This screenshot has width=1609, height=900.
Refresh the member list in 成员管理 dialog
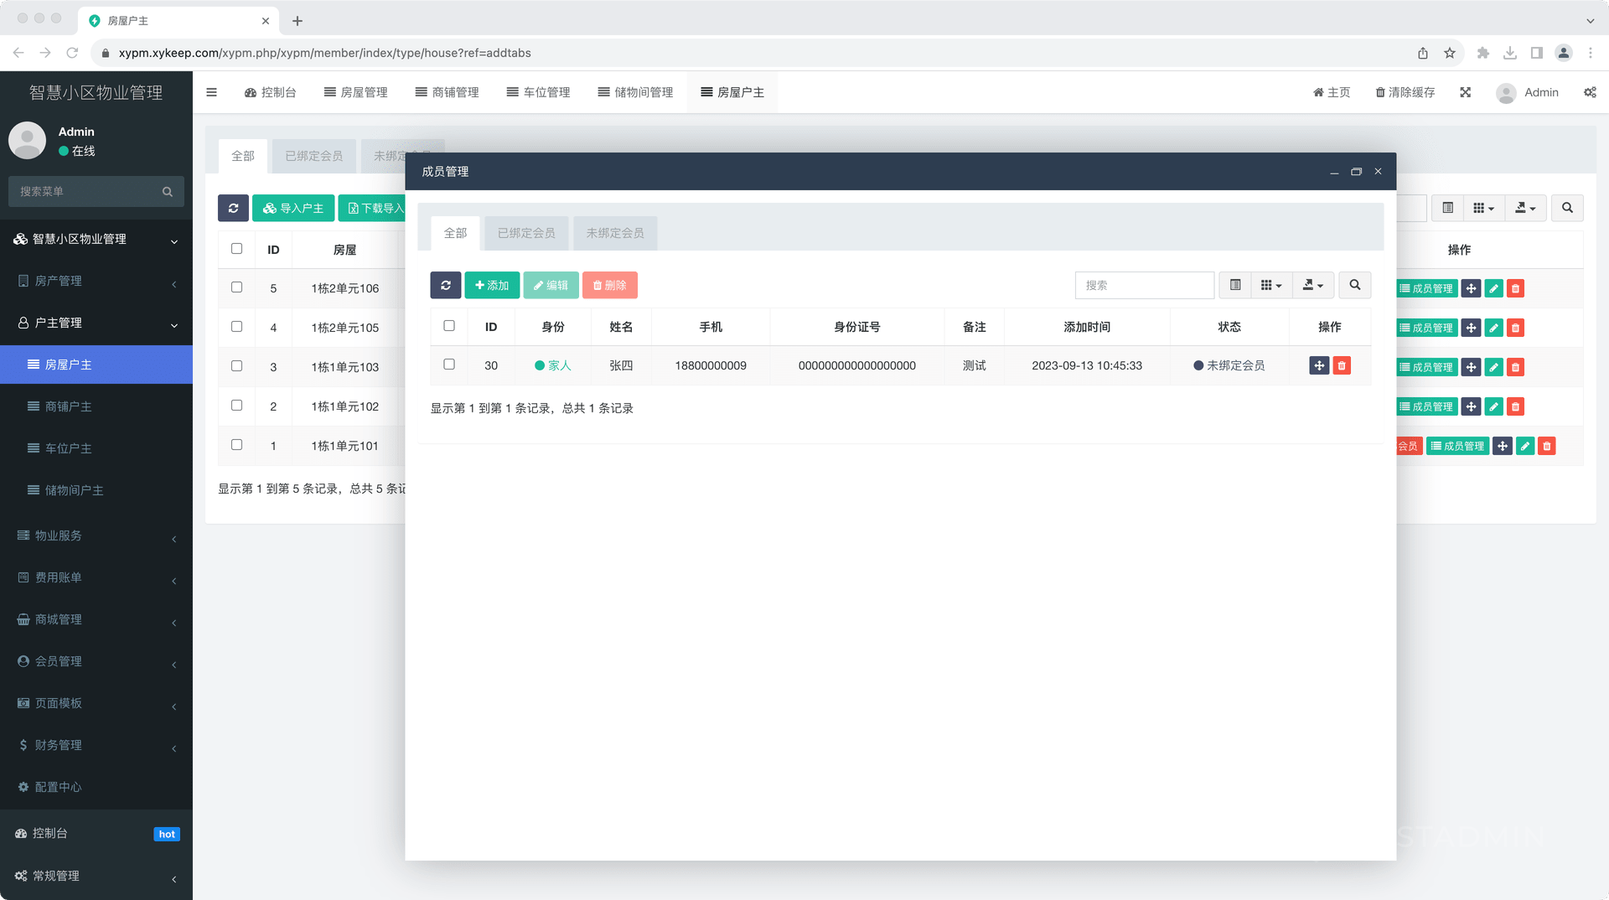pos(445,285)
